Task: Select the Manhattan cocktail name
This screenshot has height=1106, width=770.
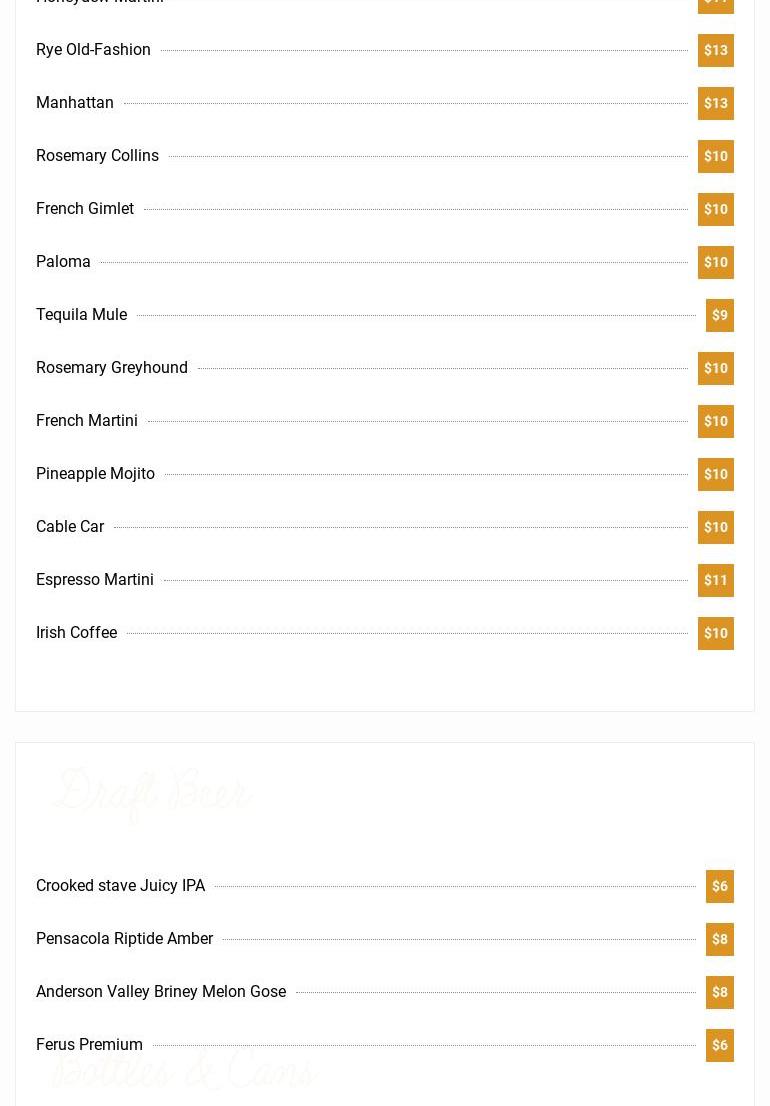Action: pyautogui.click(x=75, y=103)
